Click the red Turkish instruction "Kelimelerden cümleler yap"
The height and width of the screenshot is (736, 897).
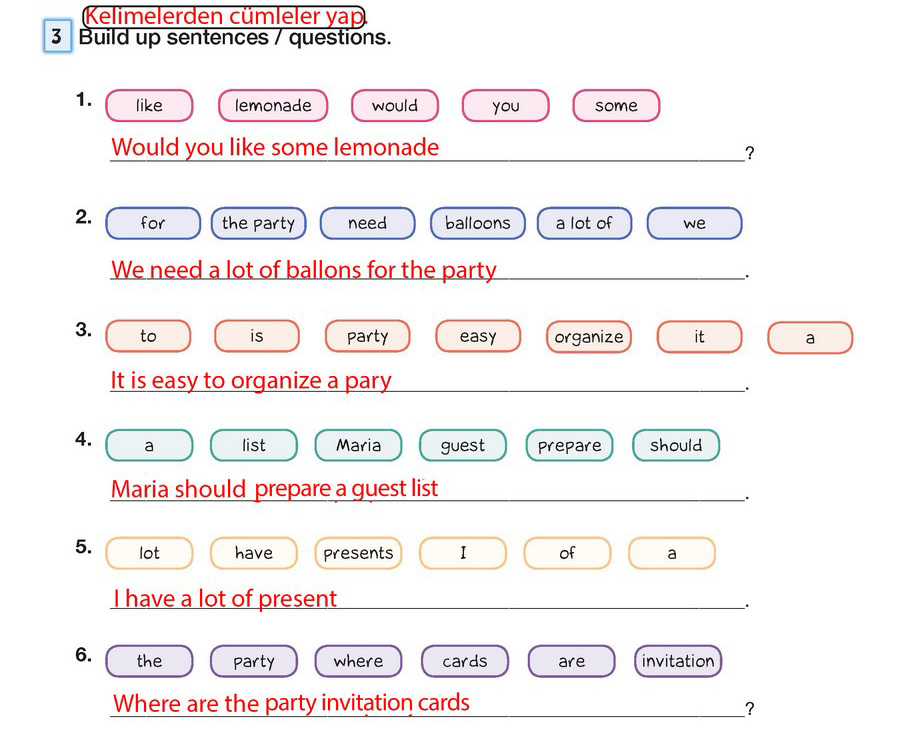point(225,16)
